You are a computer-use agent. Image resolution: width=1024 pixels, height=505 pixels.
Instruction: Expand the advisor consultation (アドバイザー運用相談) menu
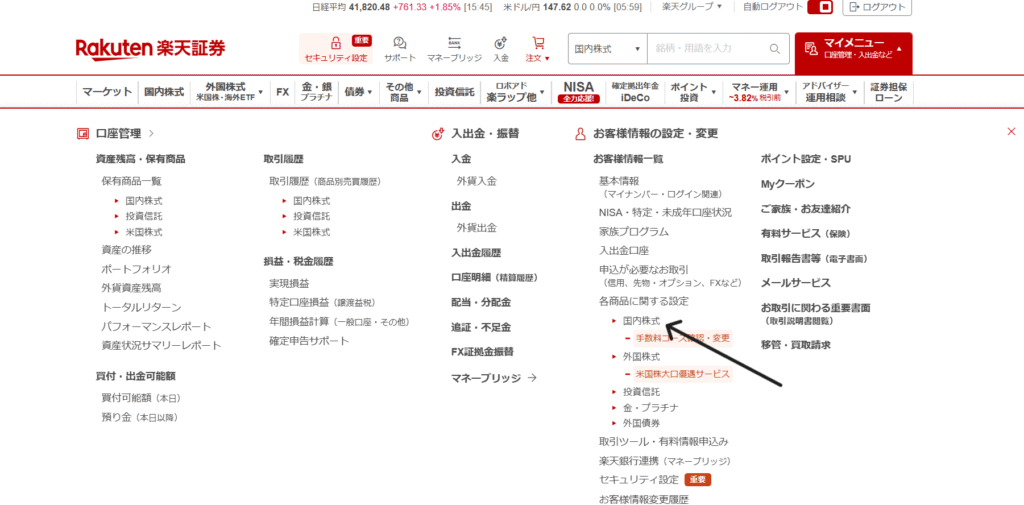point(829,92)
